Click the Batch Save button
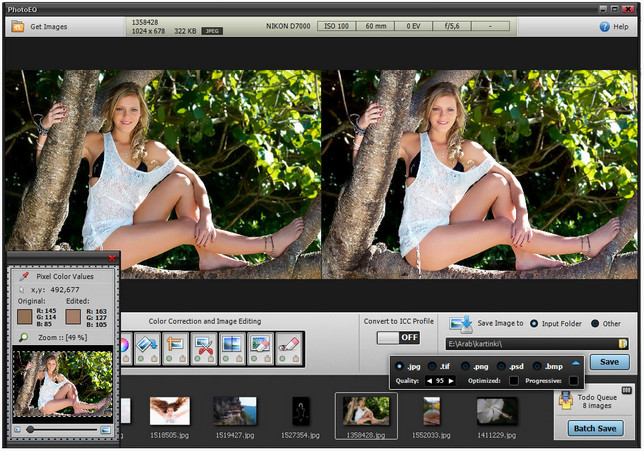 (596, 428)
